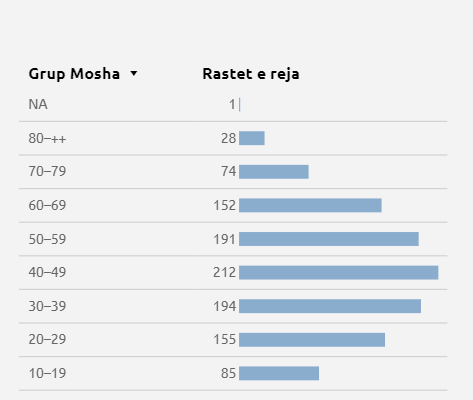Screen dimensions: 473x400
Task: Click the sort arrow beside Grup Mosha
Action: [x=134, y=73]
